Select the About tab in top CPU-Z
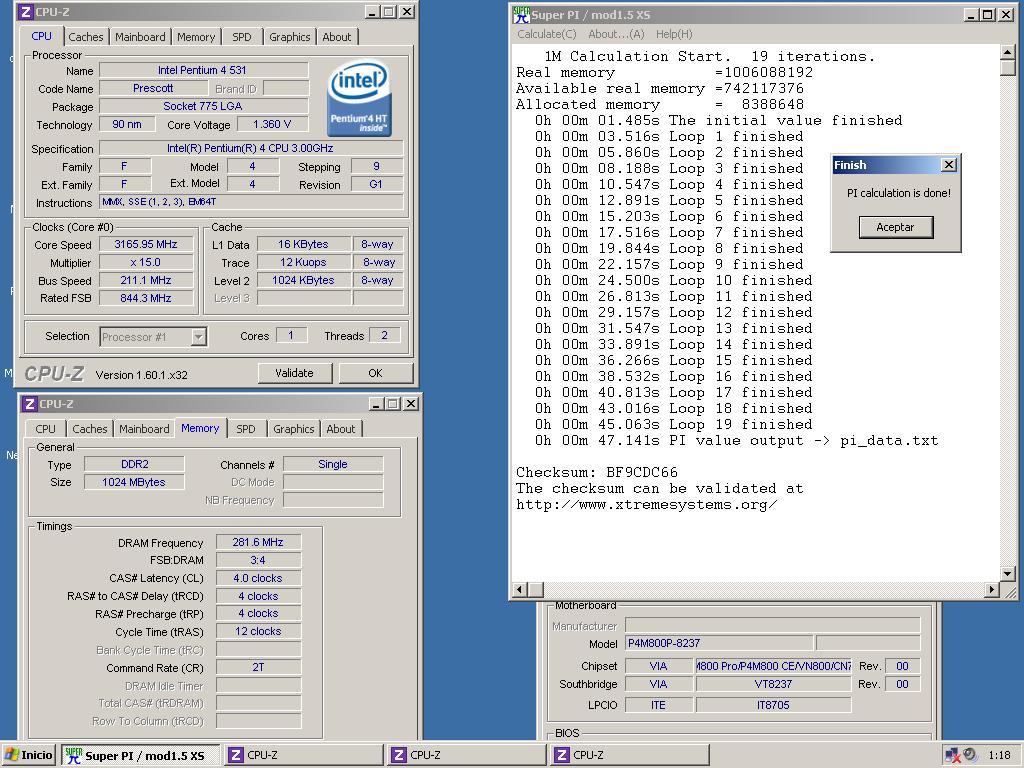 337,37
